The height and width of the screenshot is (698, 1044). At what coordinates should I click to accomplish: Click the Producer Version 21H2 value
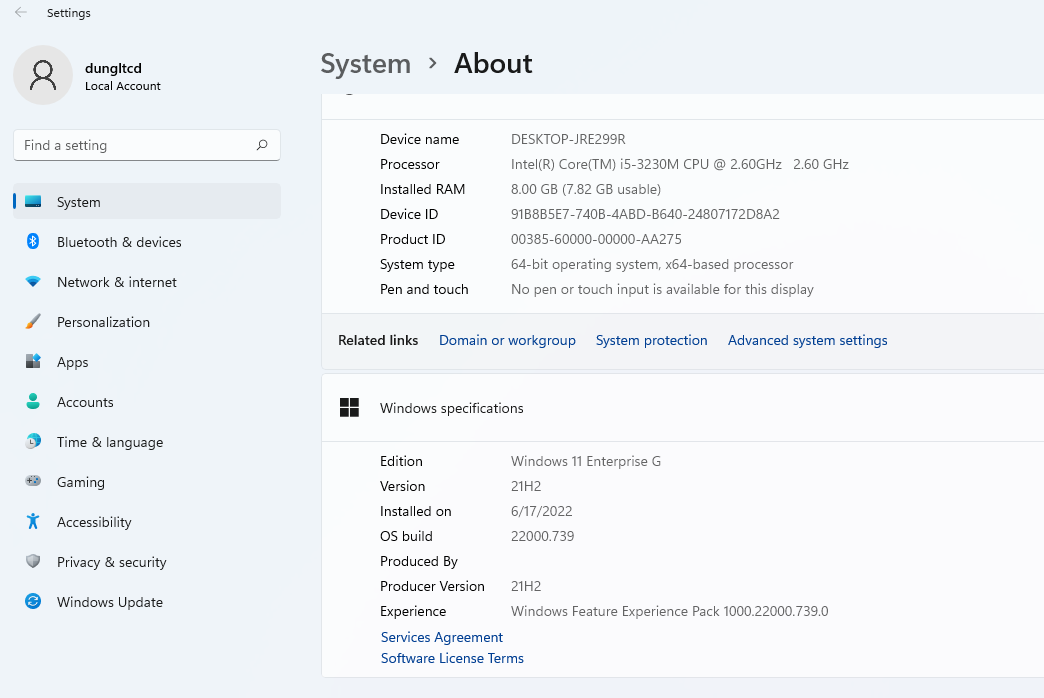525,586
